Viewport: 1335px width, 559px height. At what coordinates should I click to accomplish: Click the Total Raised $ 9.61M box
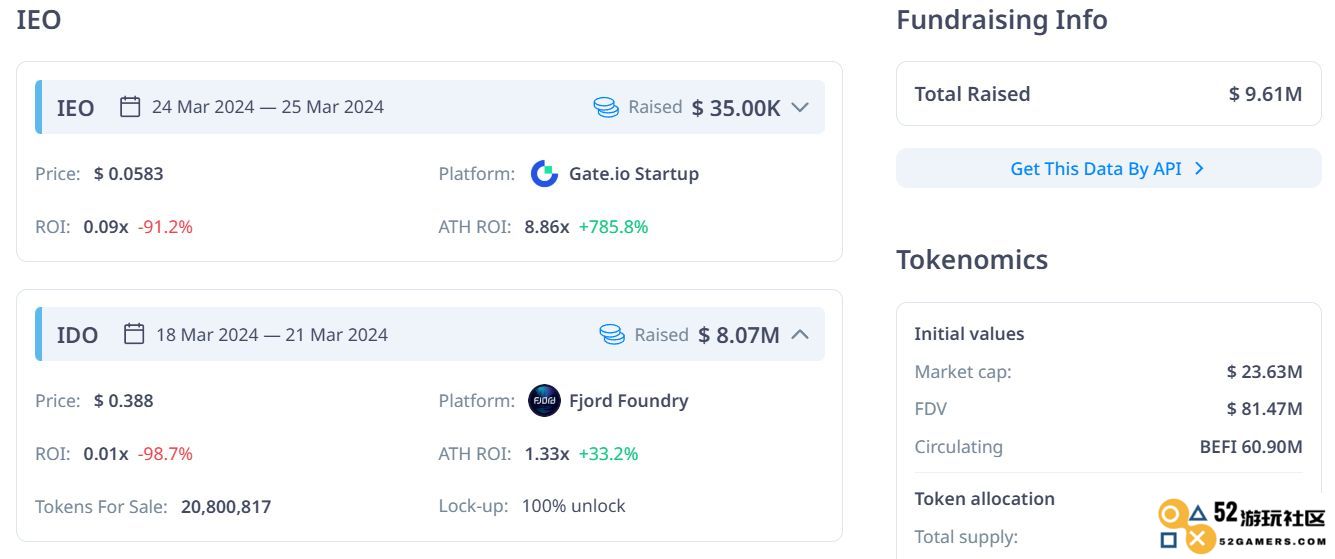[1108, 94]
